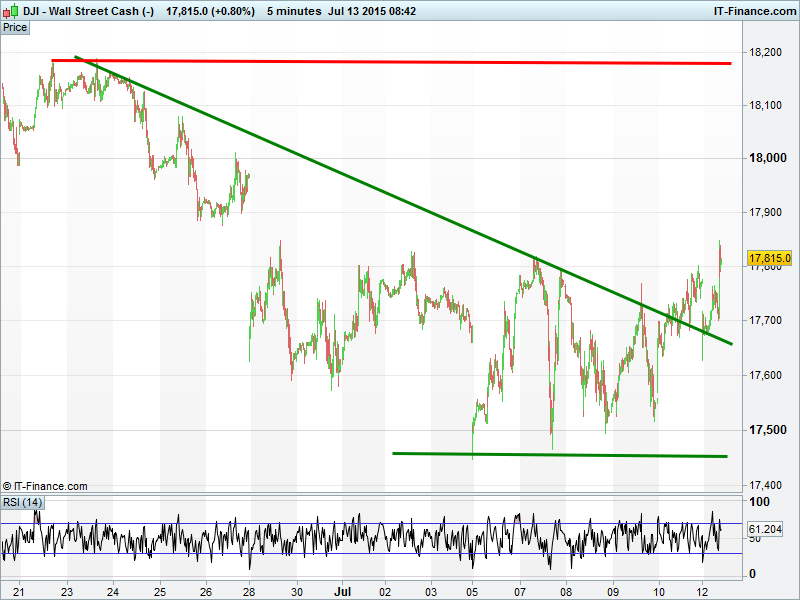The image size is (800, 600).
Task: Click the candlestick icon beside DJI title
Action: [11, 11]
